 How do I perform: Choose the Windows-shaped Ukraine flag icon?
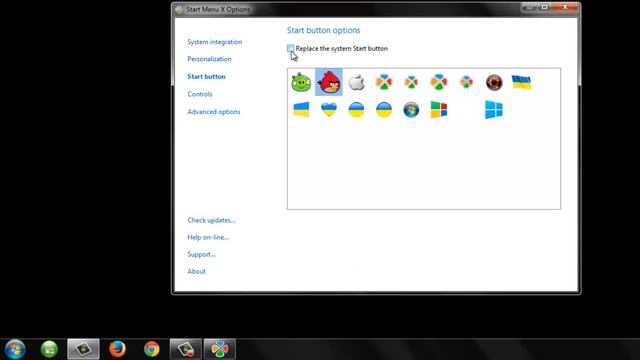tap(301, 110)
